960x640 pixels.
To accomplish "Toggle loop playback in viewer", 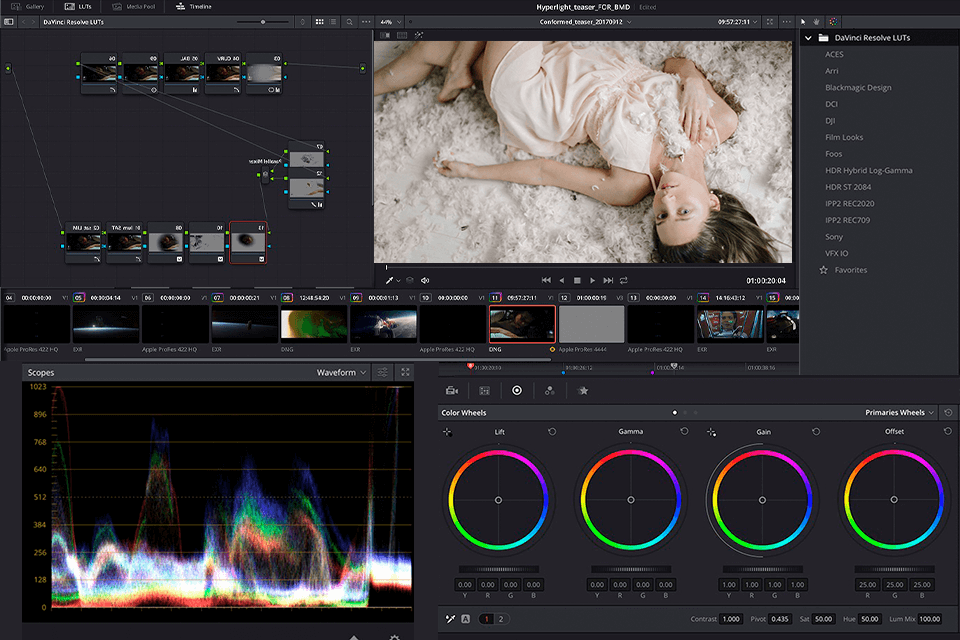I will click(623, 280).
